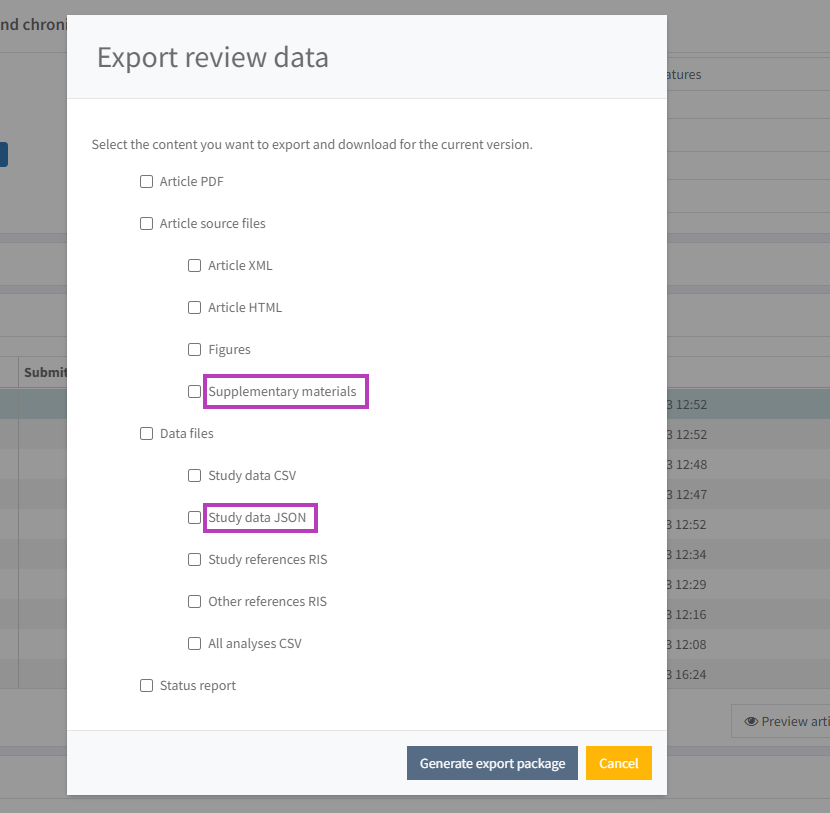Toggle the Other references RIS checkbox
Viewport: 830px width, 813px height.
point(195,602)
